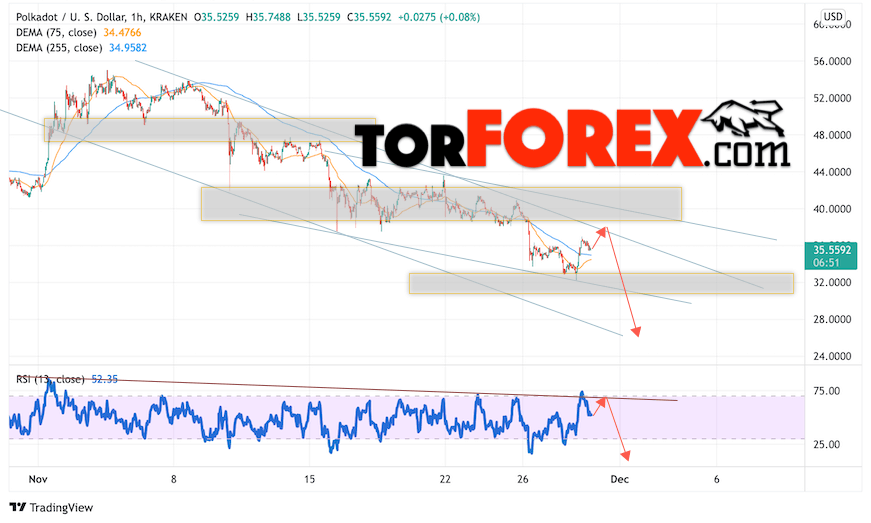The height and width of the screenshot is (523, 871).
Task: Click the TradingView logo icon
Action: [x=18, y=507]
